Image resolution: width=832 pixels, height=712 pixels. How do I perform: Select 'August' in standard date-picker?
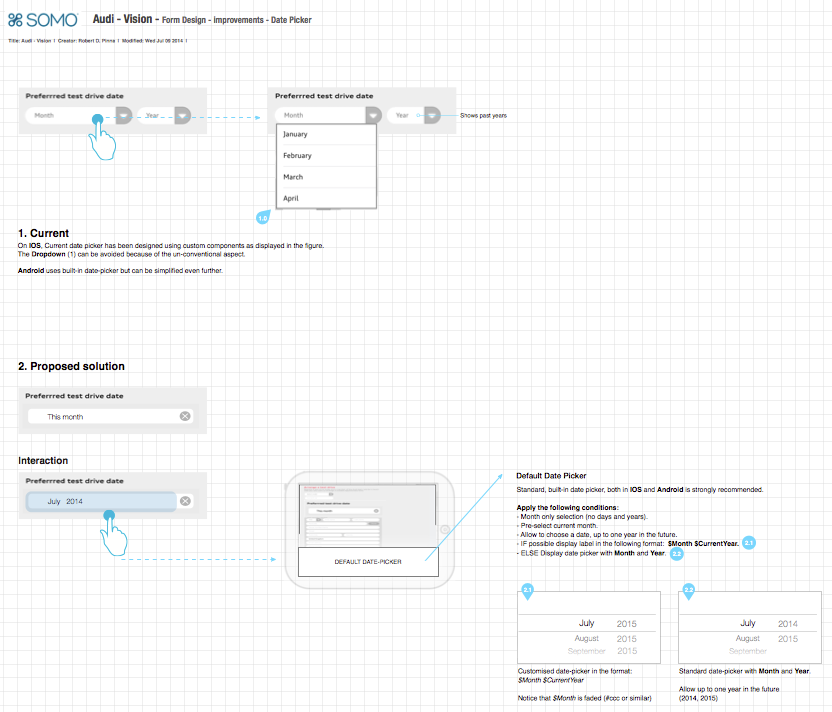[748, 638]
